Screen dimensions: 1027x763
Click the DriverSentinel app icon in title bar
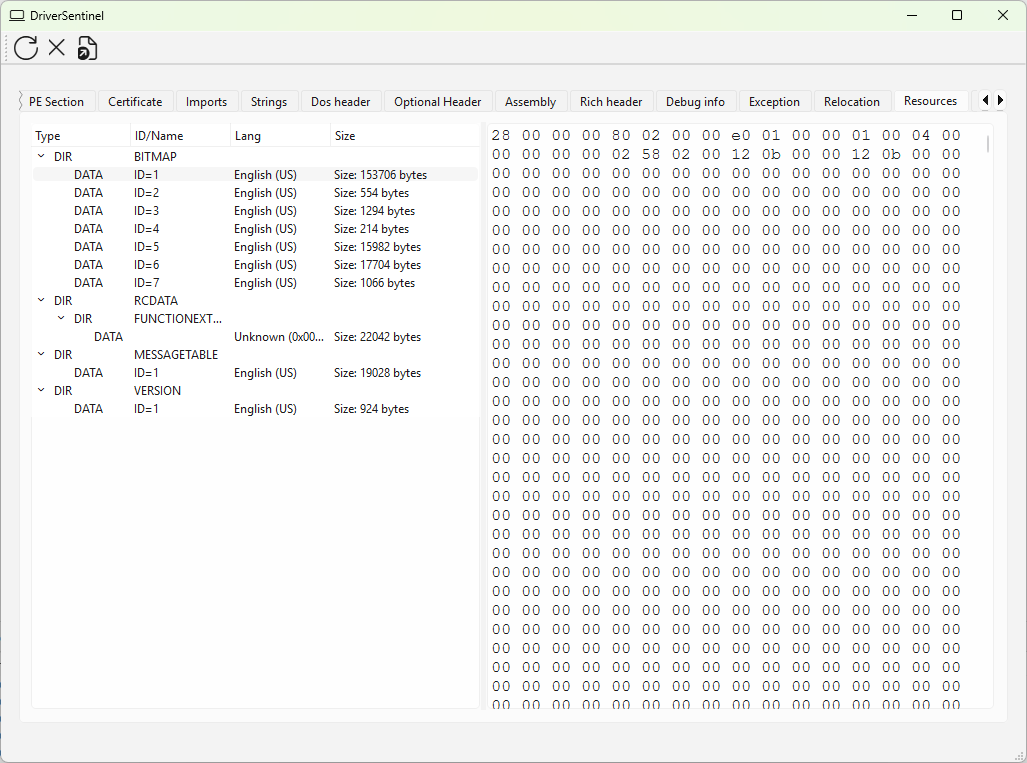(17, 15)
